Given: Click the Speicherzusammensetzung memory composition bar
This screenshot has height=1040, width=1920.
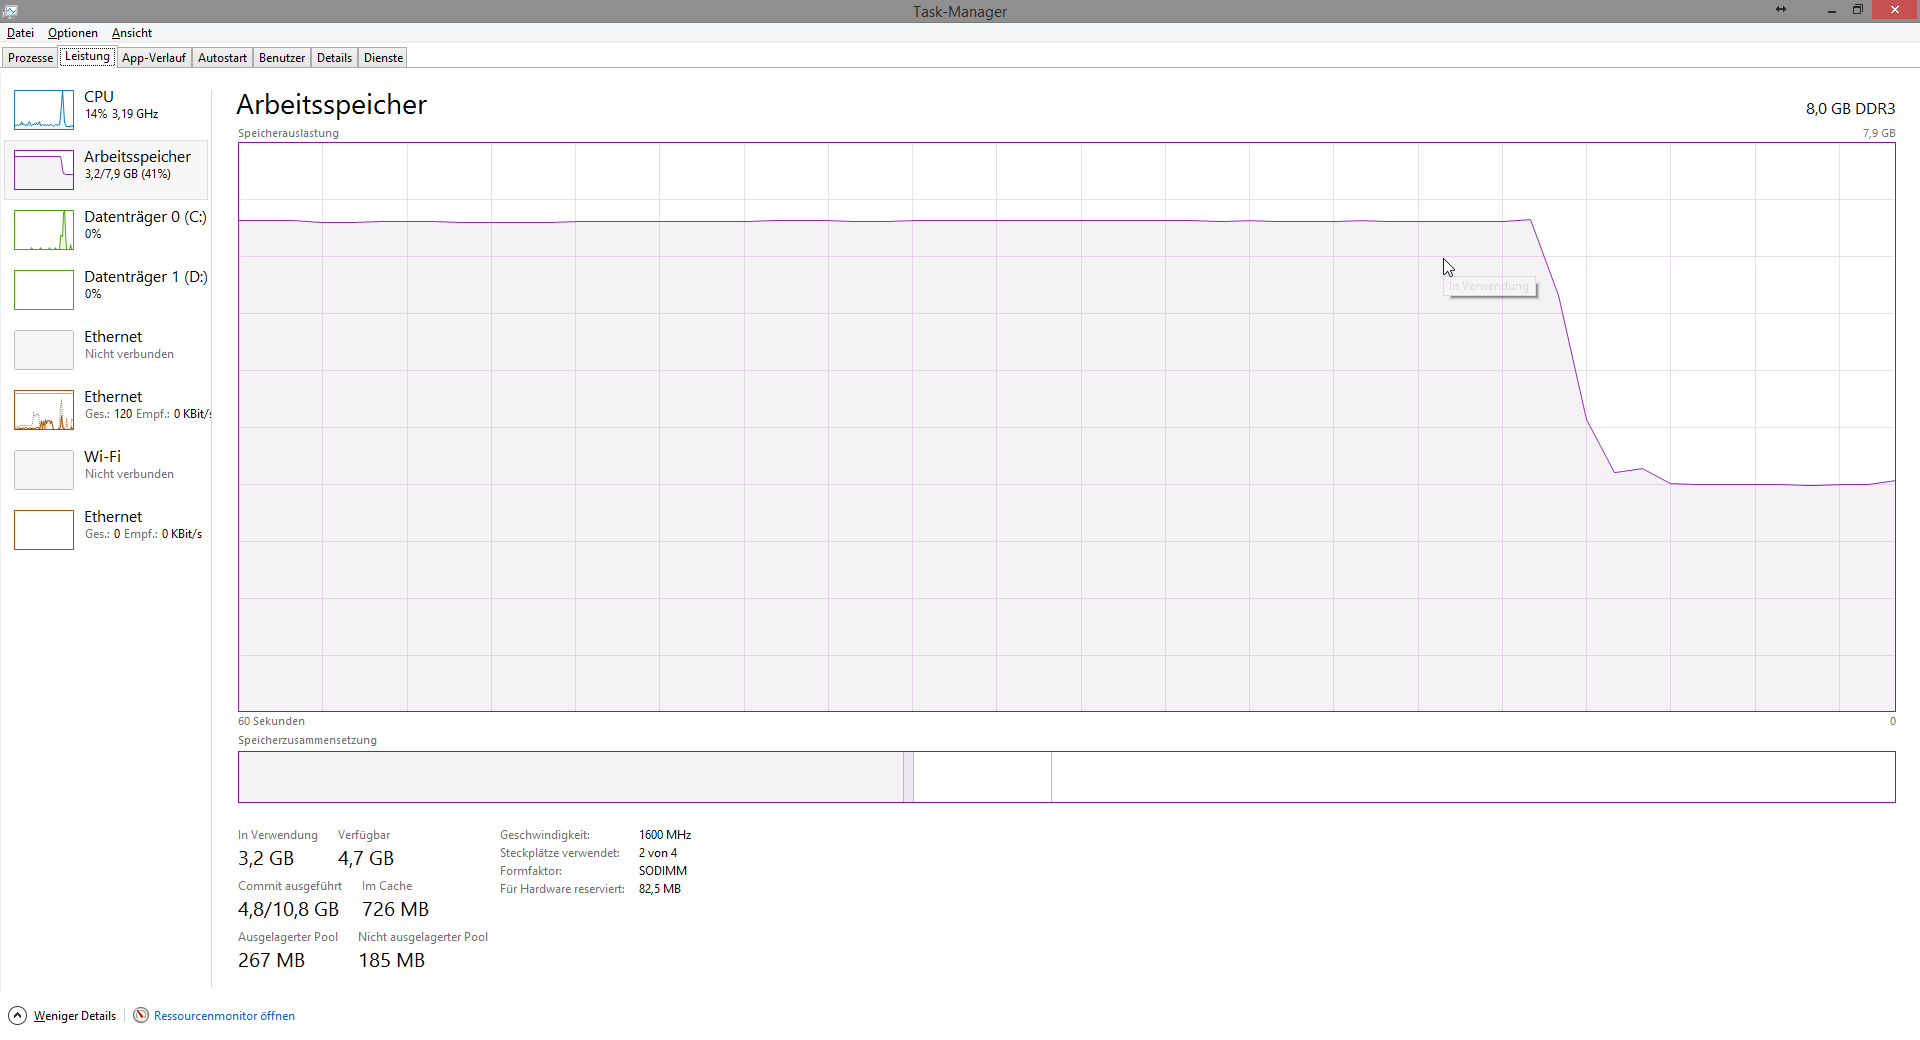Looking at the screenshot, I should point(1066,777).
